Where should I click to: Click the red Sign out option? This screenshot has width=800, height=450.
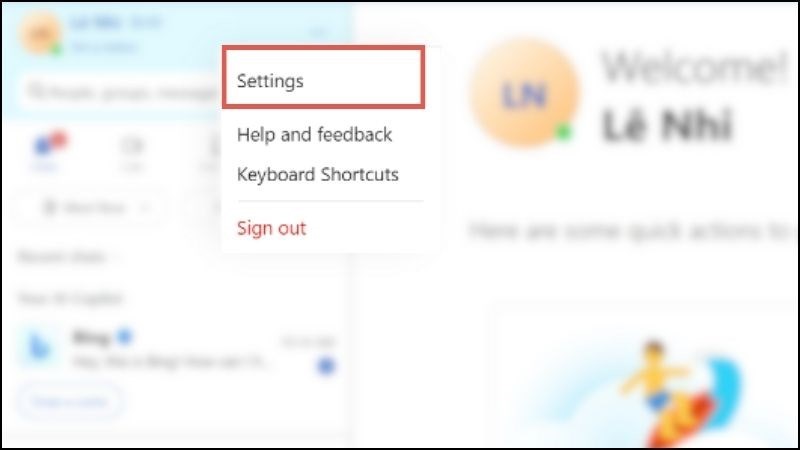tap(271, 228)
